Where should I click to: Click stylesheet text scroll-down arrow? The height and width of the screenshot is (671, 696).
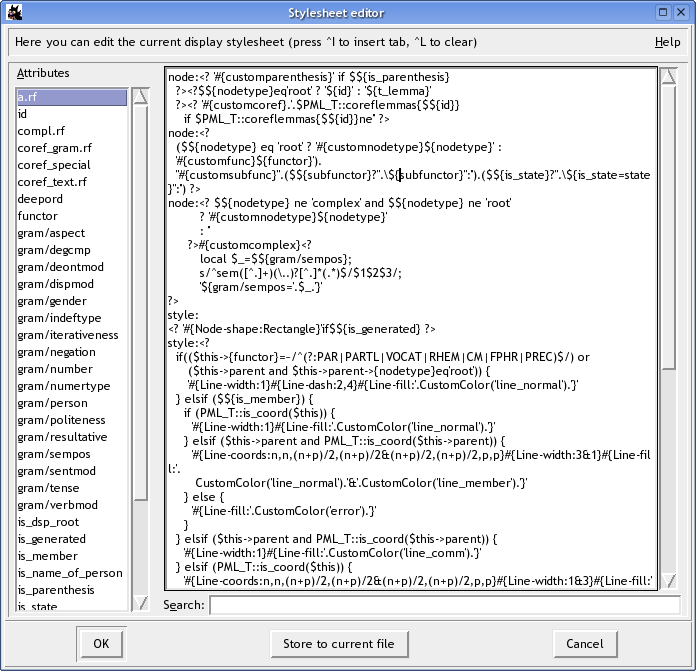(x=668, y=580)
